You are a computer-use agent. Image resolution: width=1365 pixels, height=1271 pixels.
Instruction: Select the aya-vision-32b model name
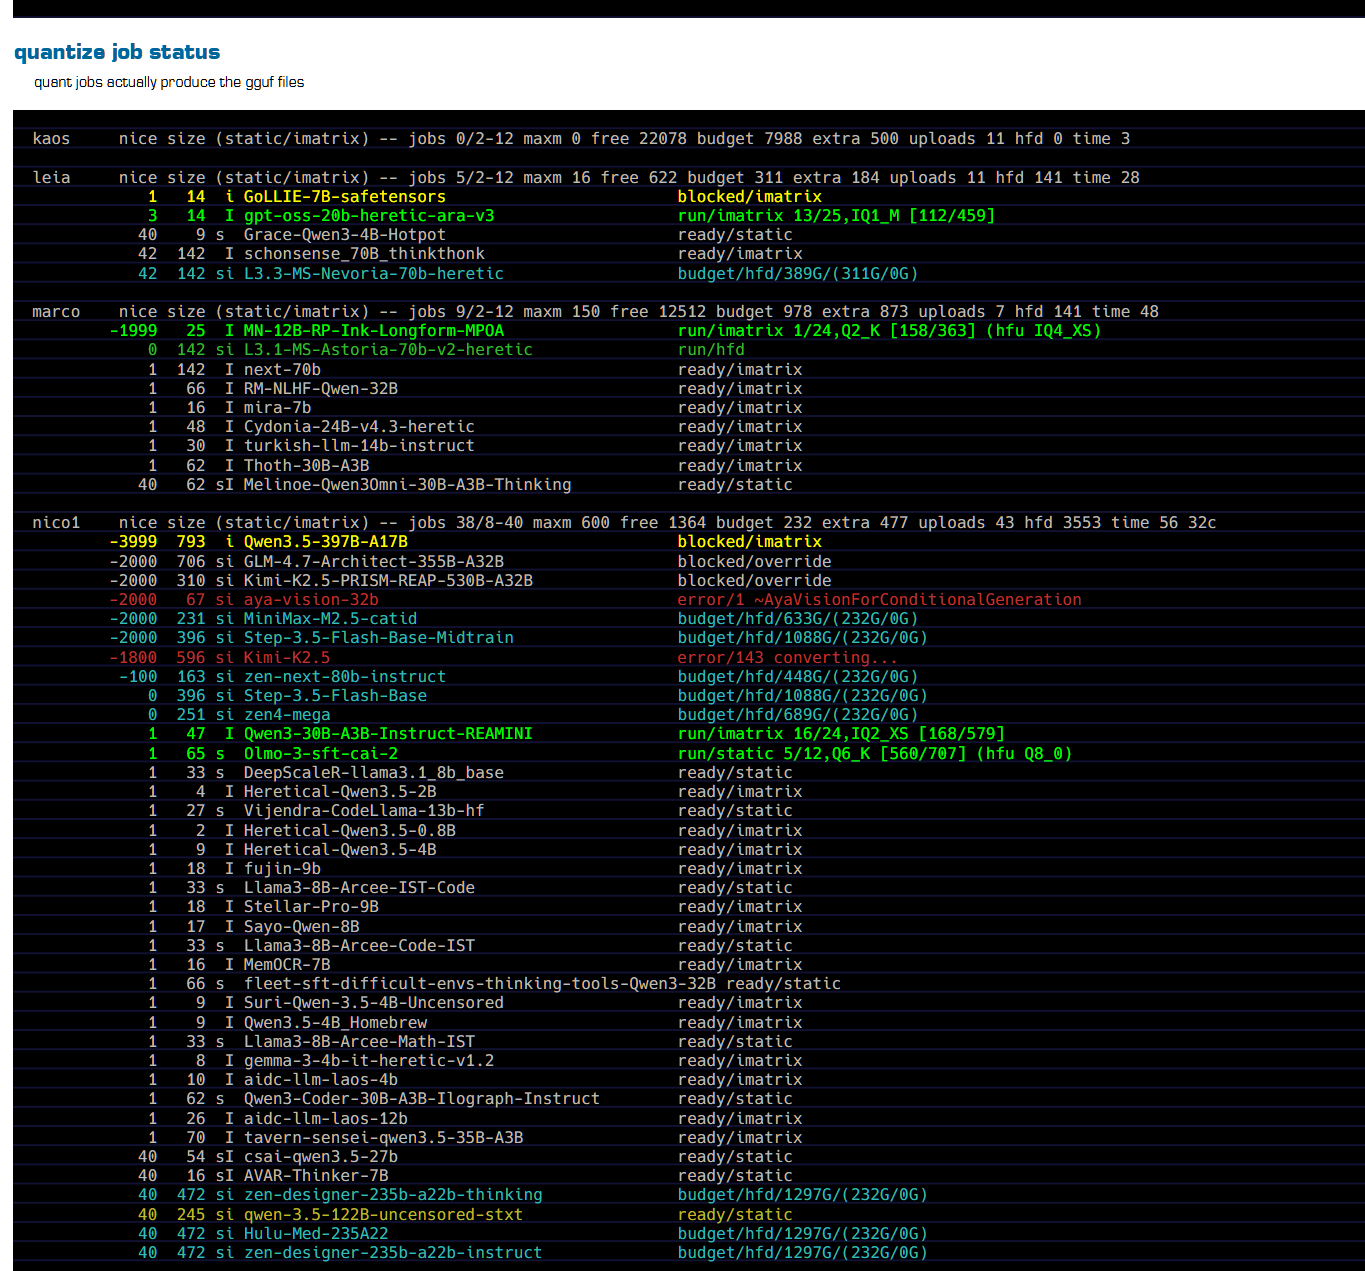(311, 600)
